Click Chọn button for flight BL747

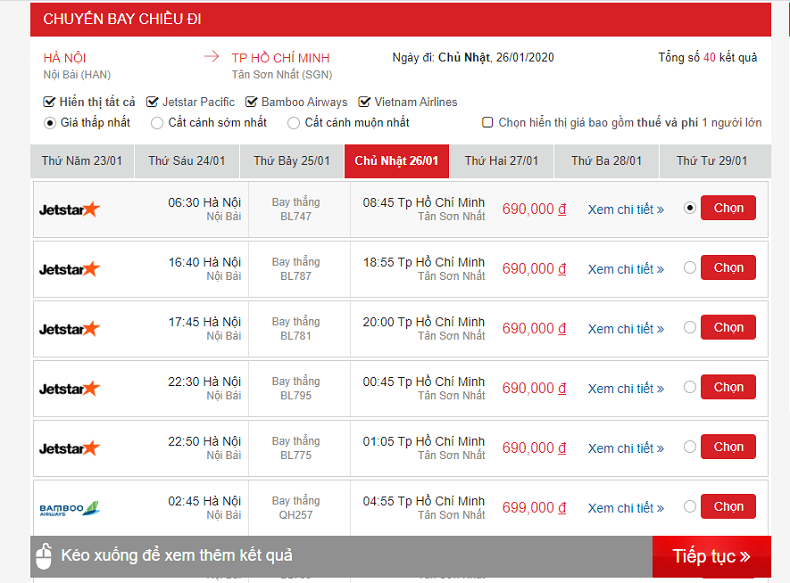point(729,208)
